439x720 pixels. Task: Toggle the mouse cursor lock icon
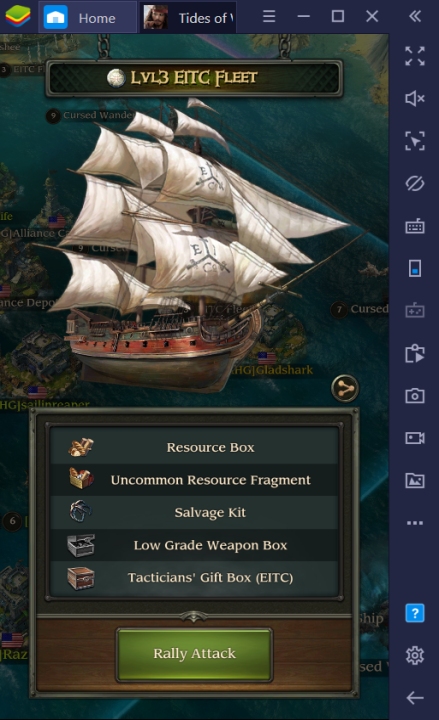click(x=415, y=141)
